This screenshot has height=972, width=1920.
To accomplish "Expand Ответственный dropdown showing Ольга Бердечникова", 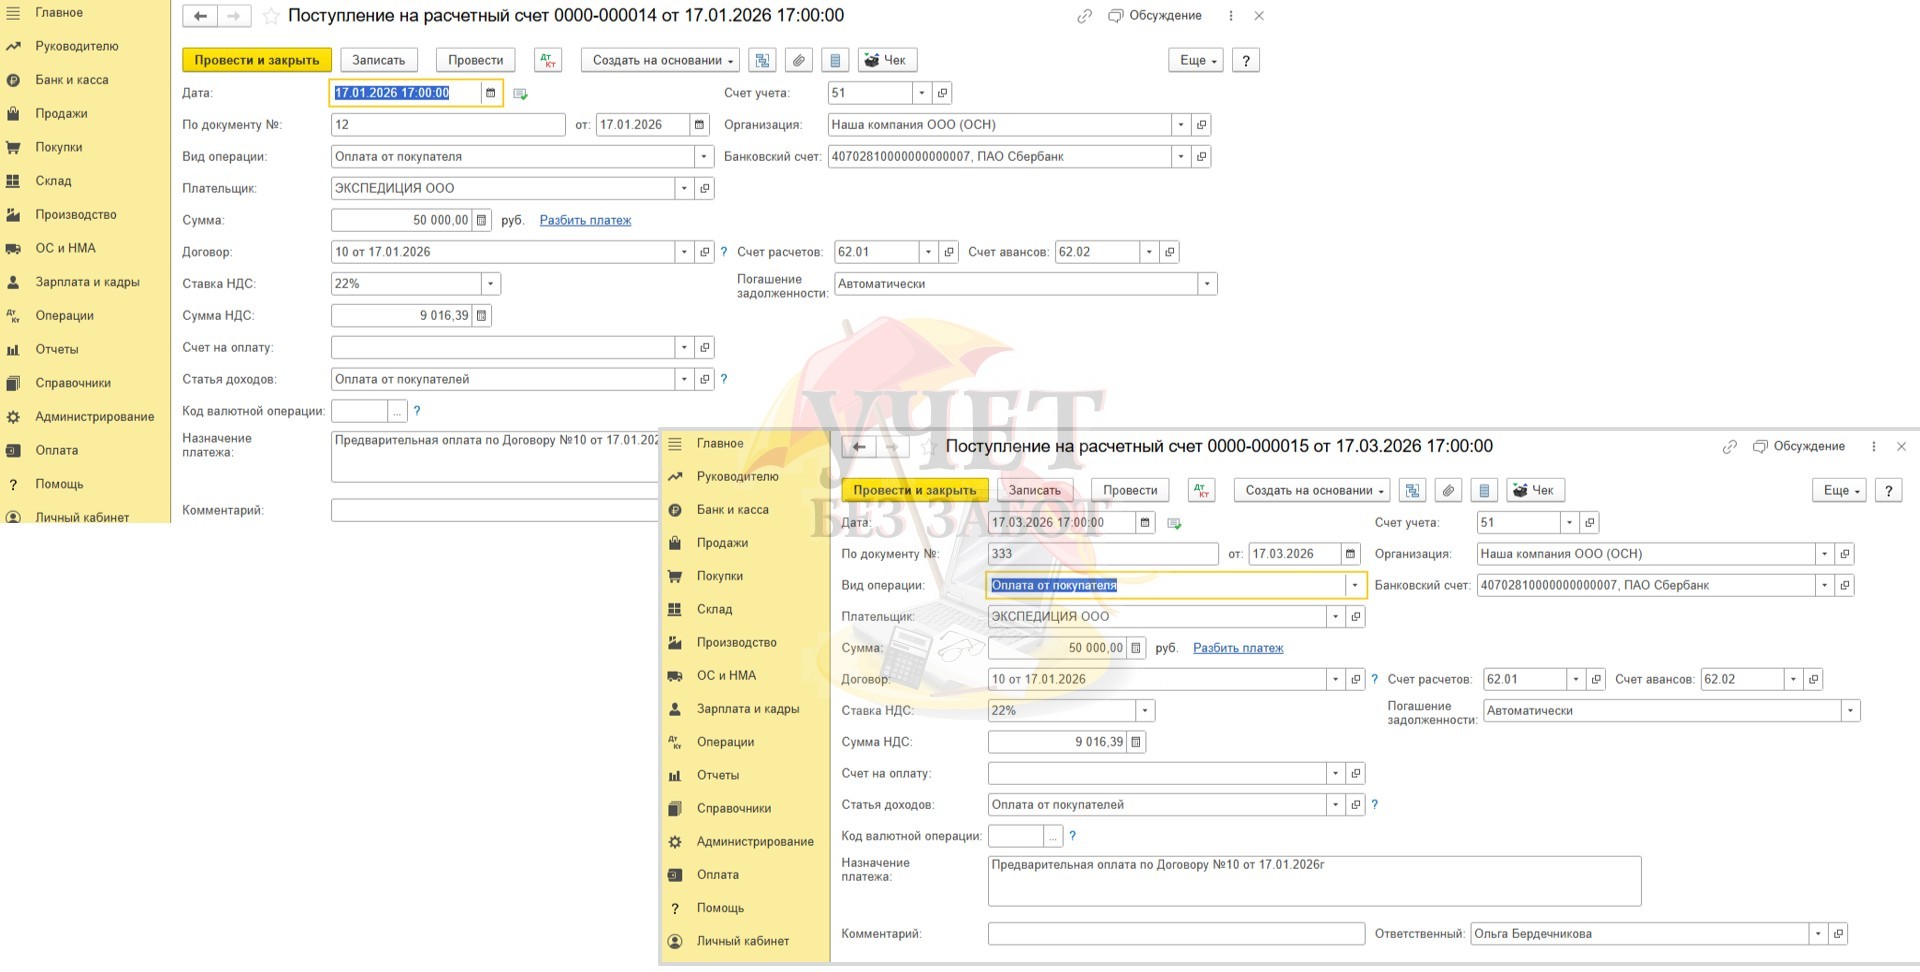I will point(1817,934).
